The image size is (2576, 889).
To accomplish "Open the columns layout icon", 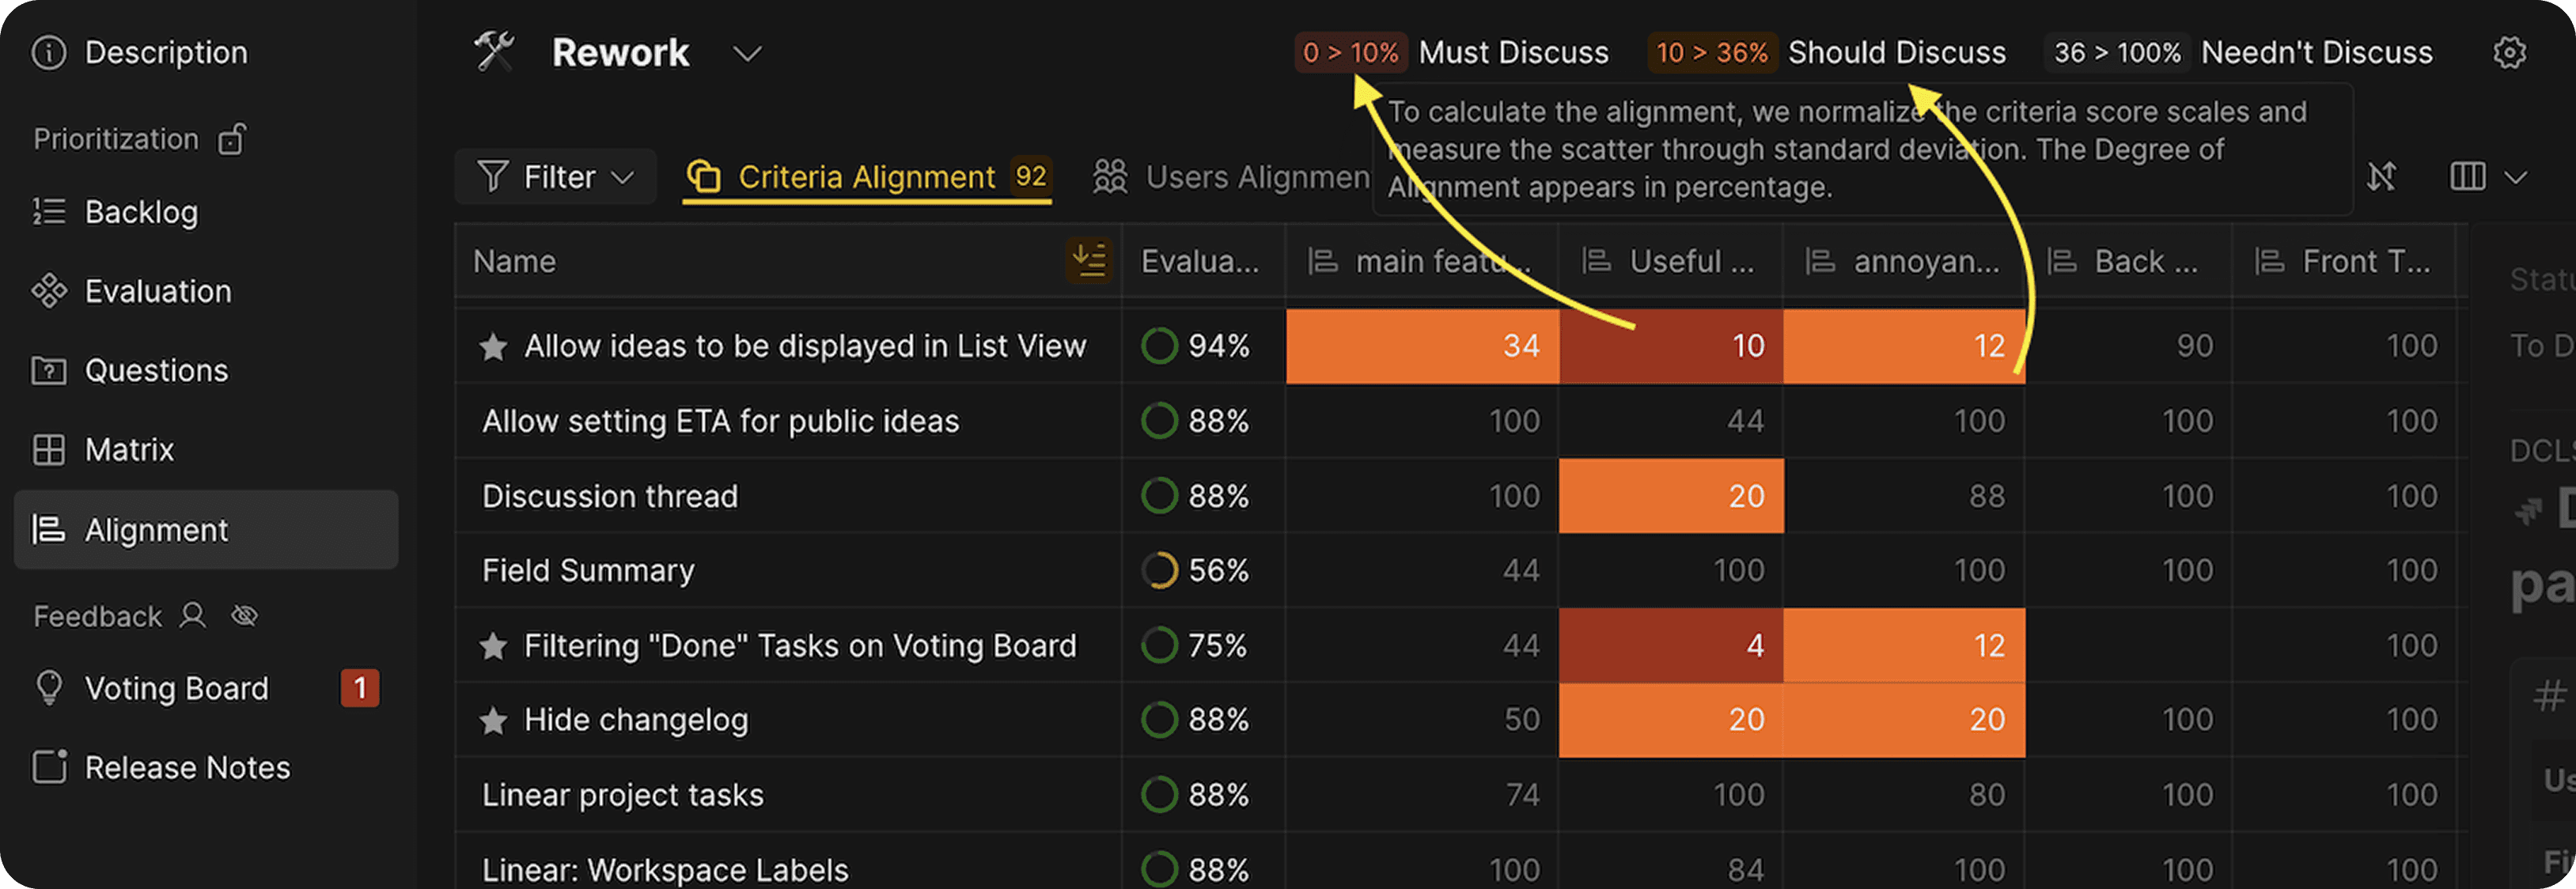I will point(2467,177).
